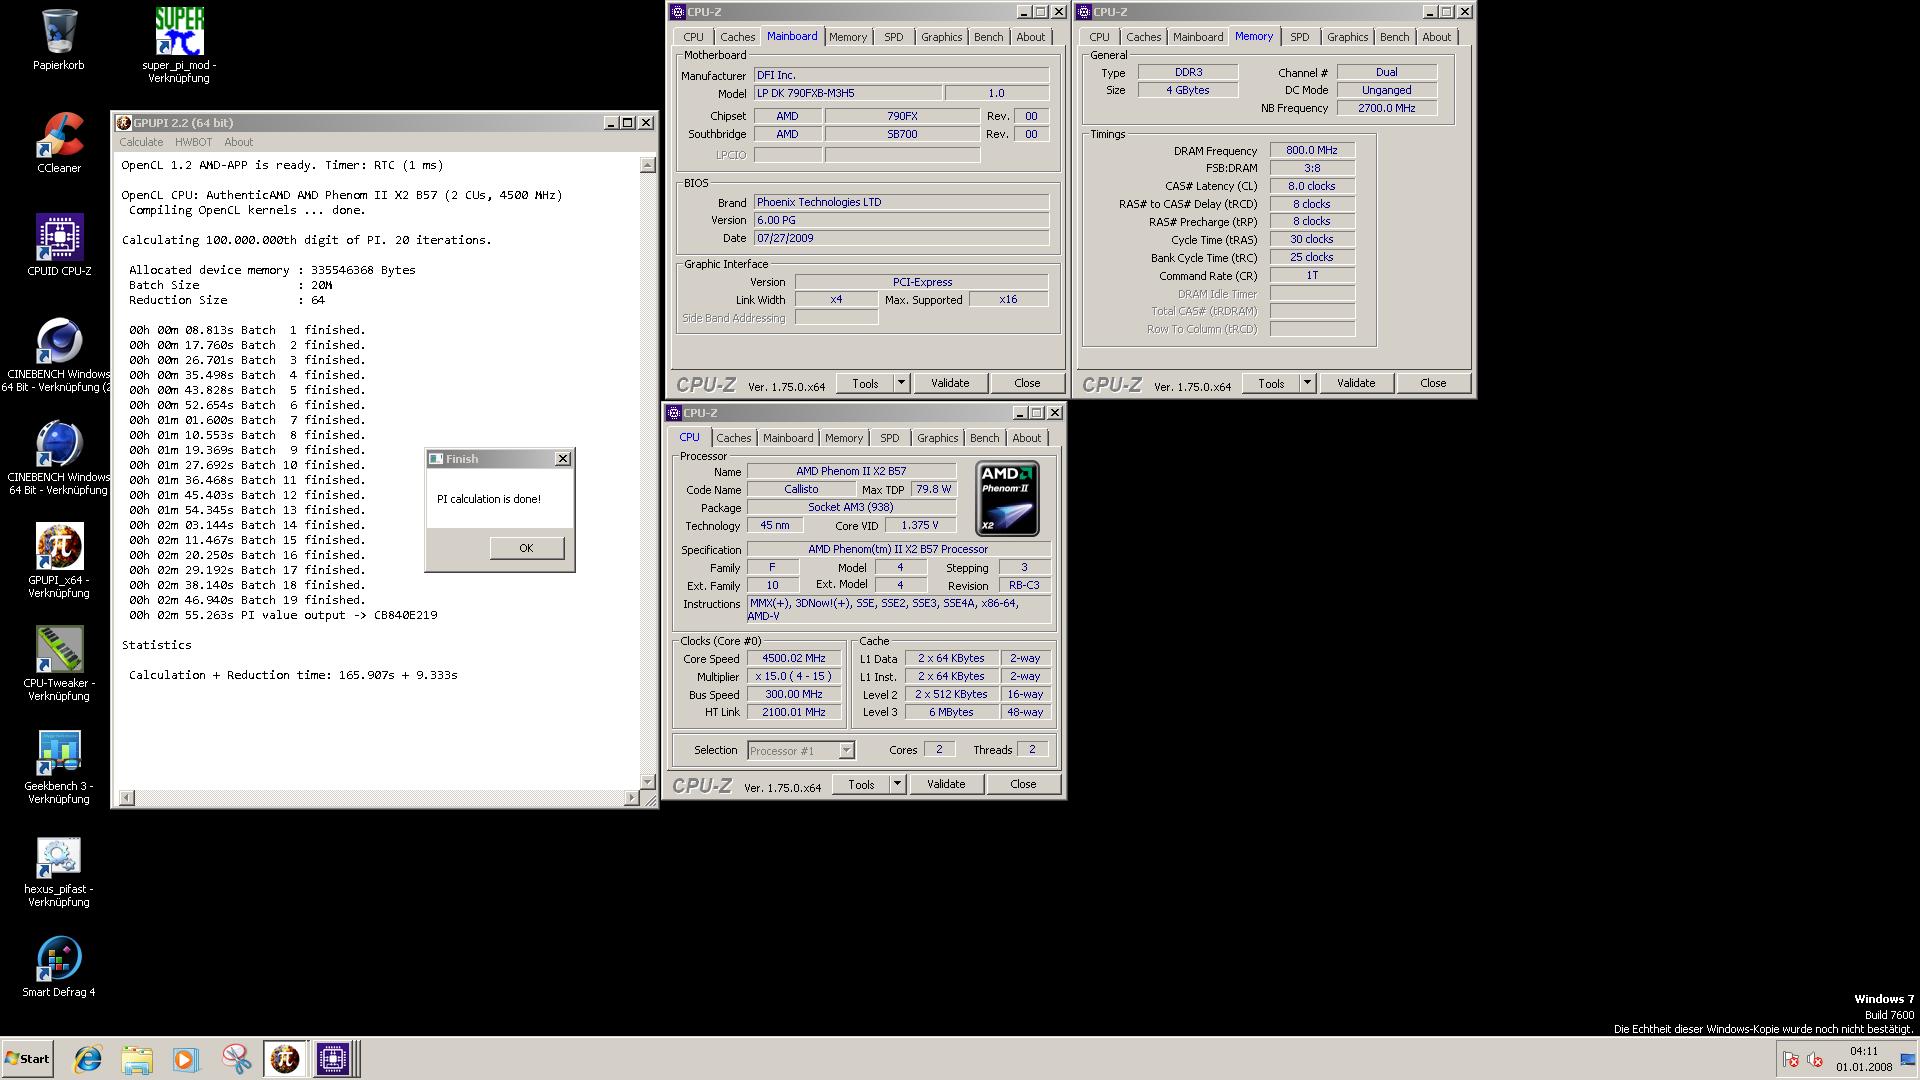Click Validate in CPU-Z Memory window
Screen dimensions: 1920x1080
pos(1355,383)
